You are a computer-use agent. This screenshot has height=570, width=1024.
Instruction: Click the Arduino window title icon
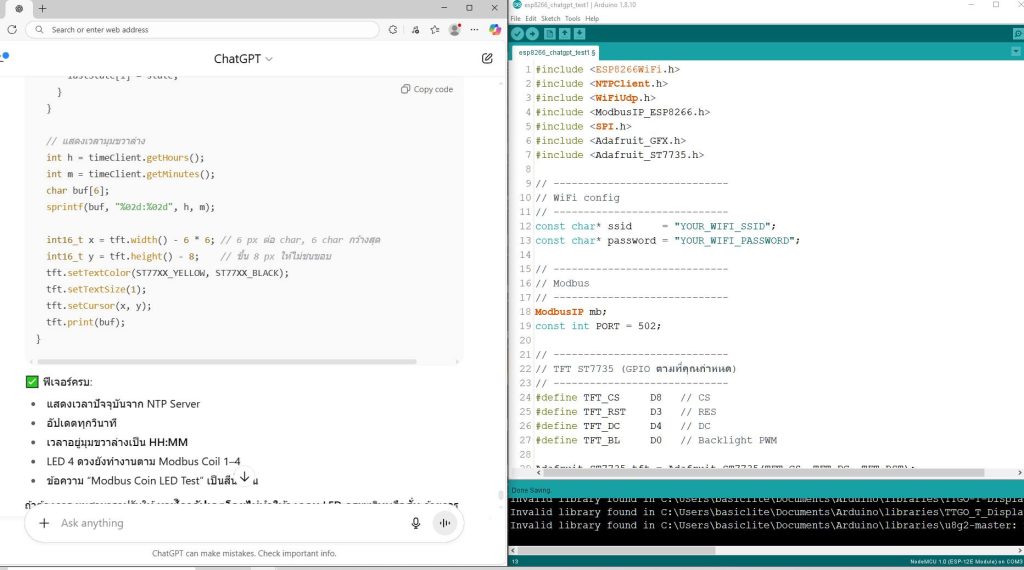517,5
